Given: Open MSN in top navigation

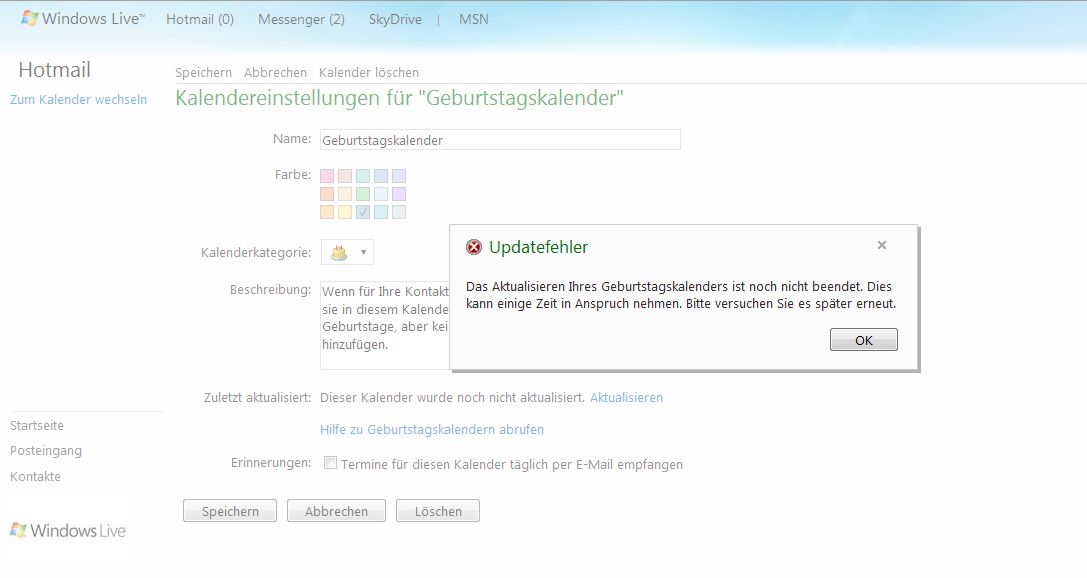Looking at the screenshot, I should click(x=473, y=19).
